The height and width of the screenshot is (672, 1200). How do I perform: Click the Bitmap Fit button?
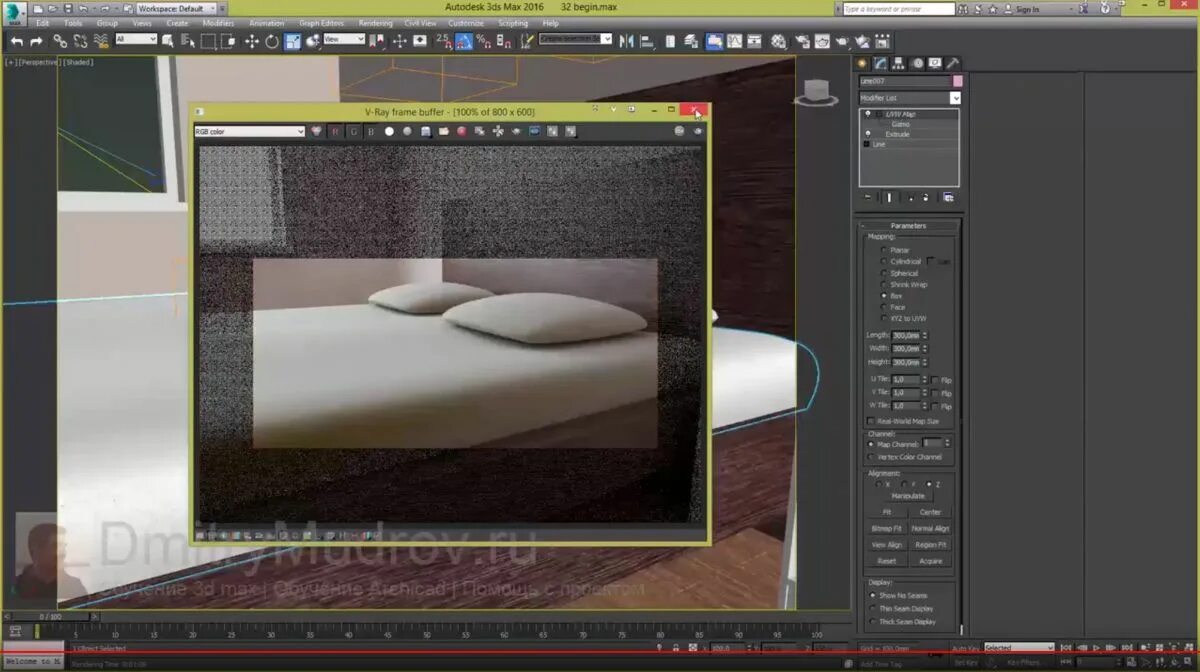click(x=886, y=528)
